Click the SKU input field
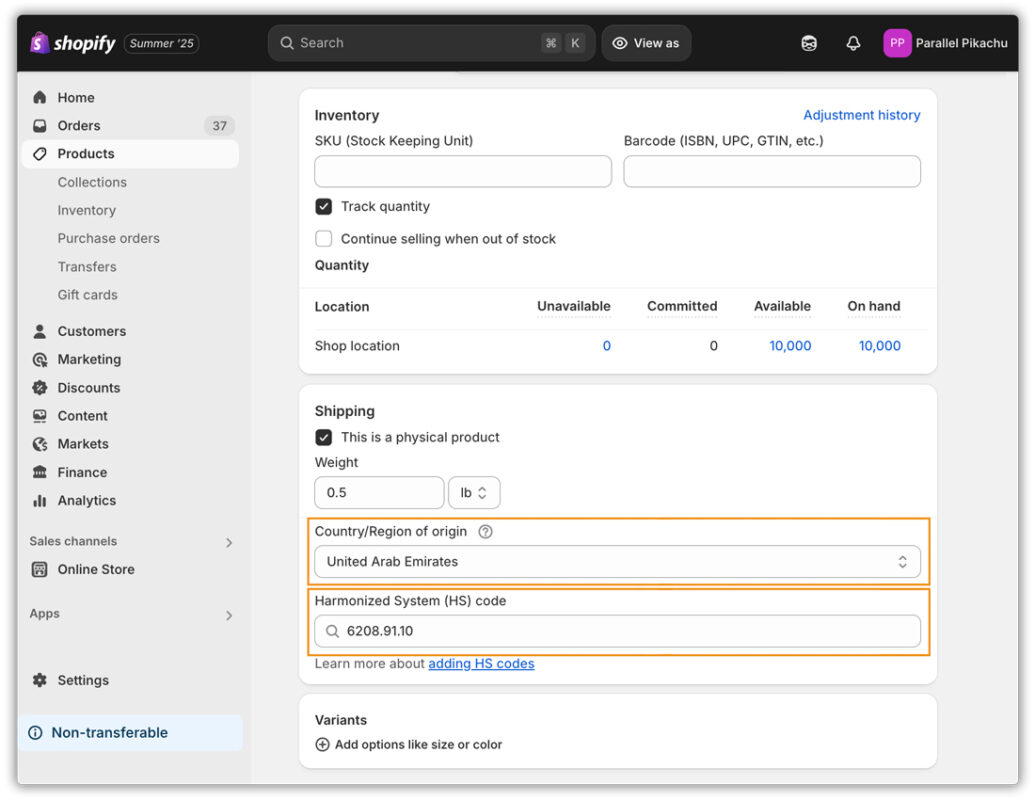1035x800 pixels. pyautogui.click(x=463, y=172)
